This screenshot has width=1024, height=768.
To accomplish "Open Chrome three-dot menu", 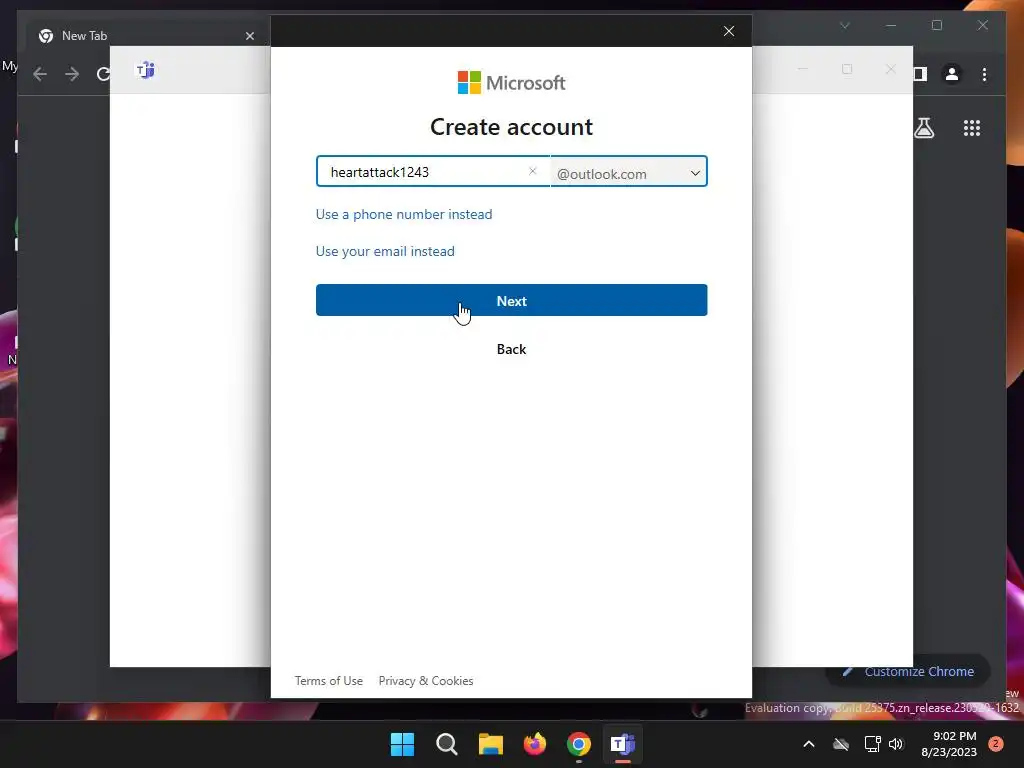I will pyautogui.click(x=984, y=74).
